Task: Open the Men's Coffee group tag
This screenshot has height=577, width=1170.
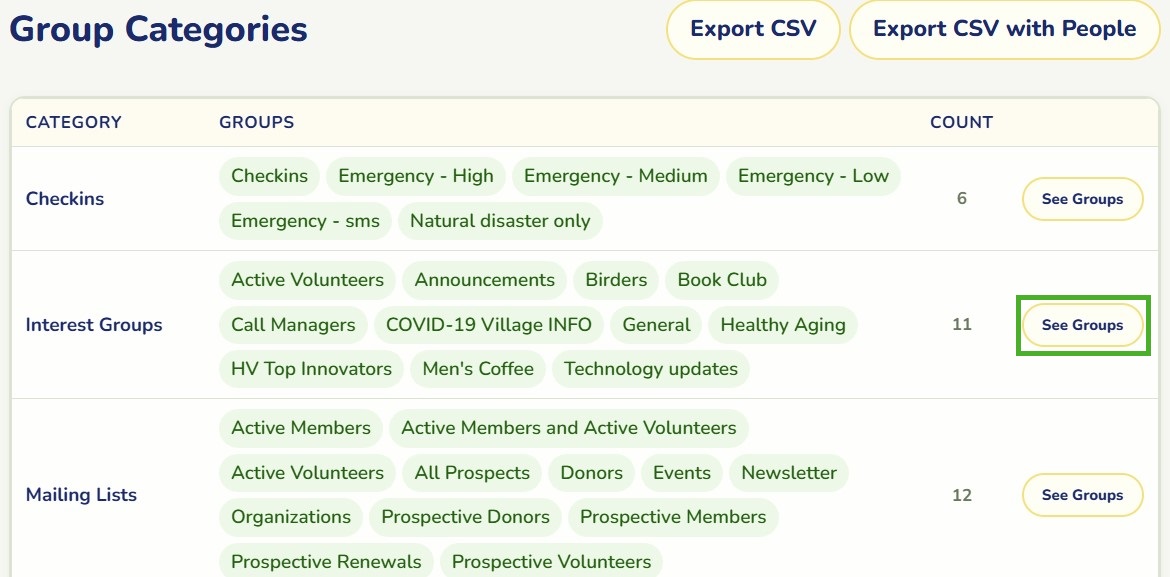Action: [x=478, y=369]
